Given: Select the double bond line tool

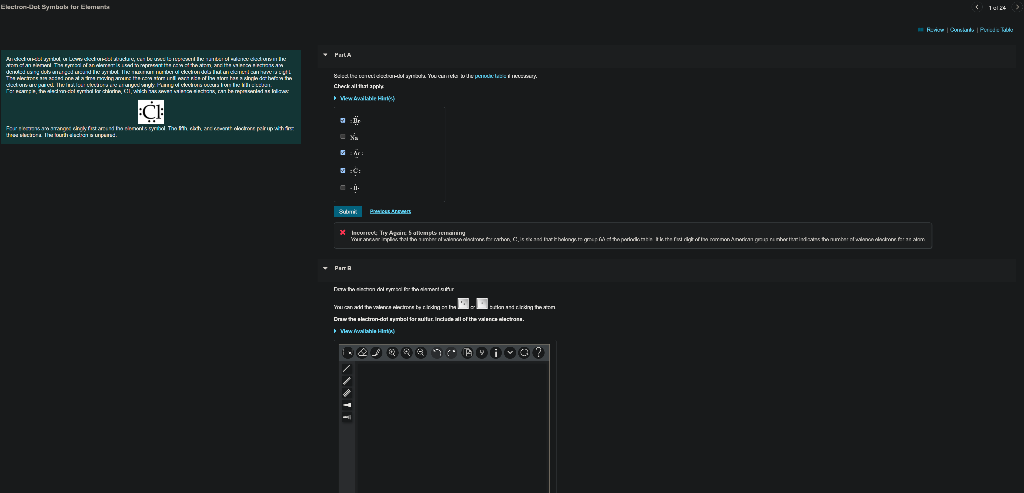Looking at the screenshot, I should click(347, 381).
